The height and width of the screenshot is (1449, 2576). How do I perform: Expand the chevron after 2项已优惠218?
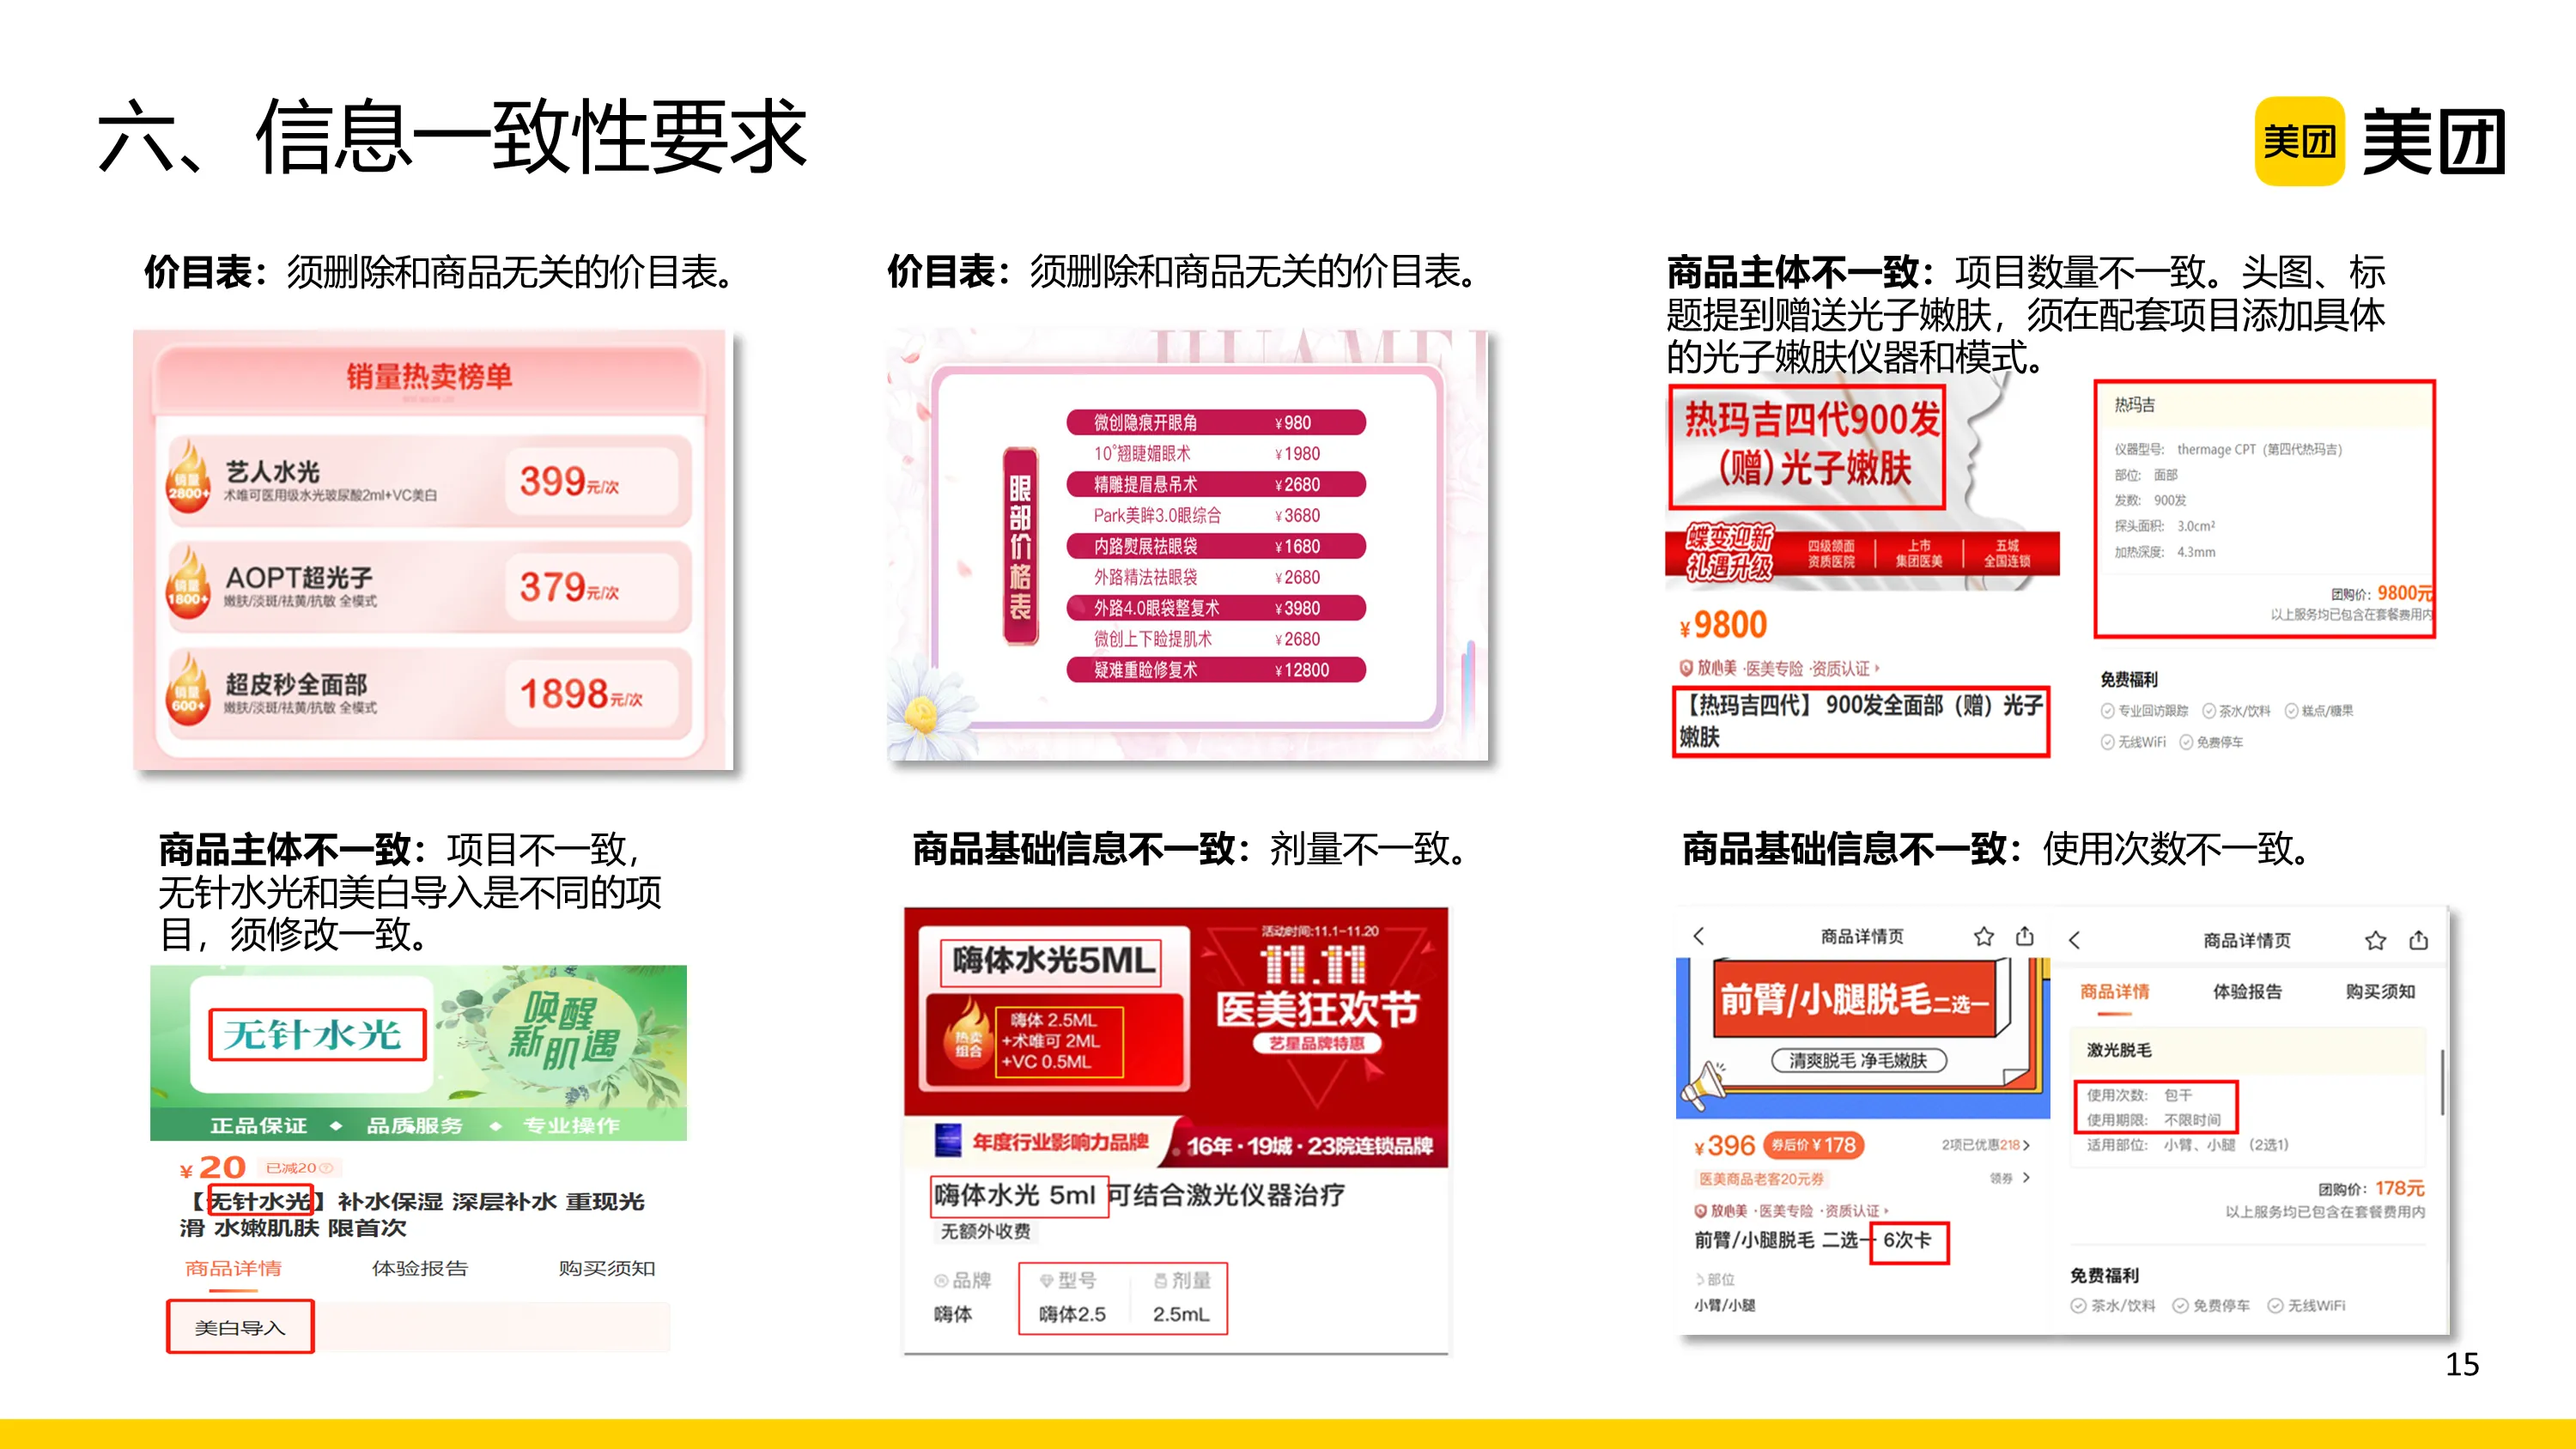[2027, 1145]
